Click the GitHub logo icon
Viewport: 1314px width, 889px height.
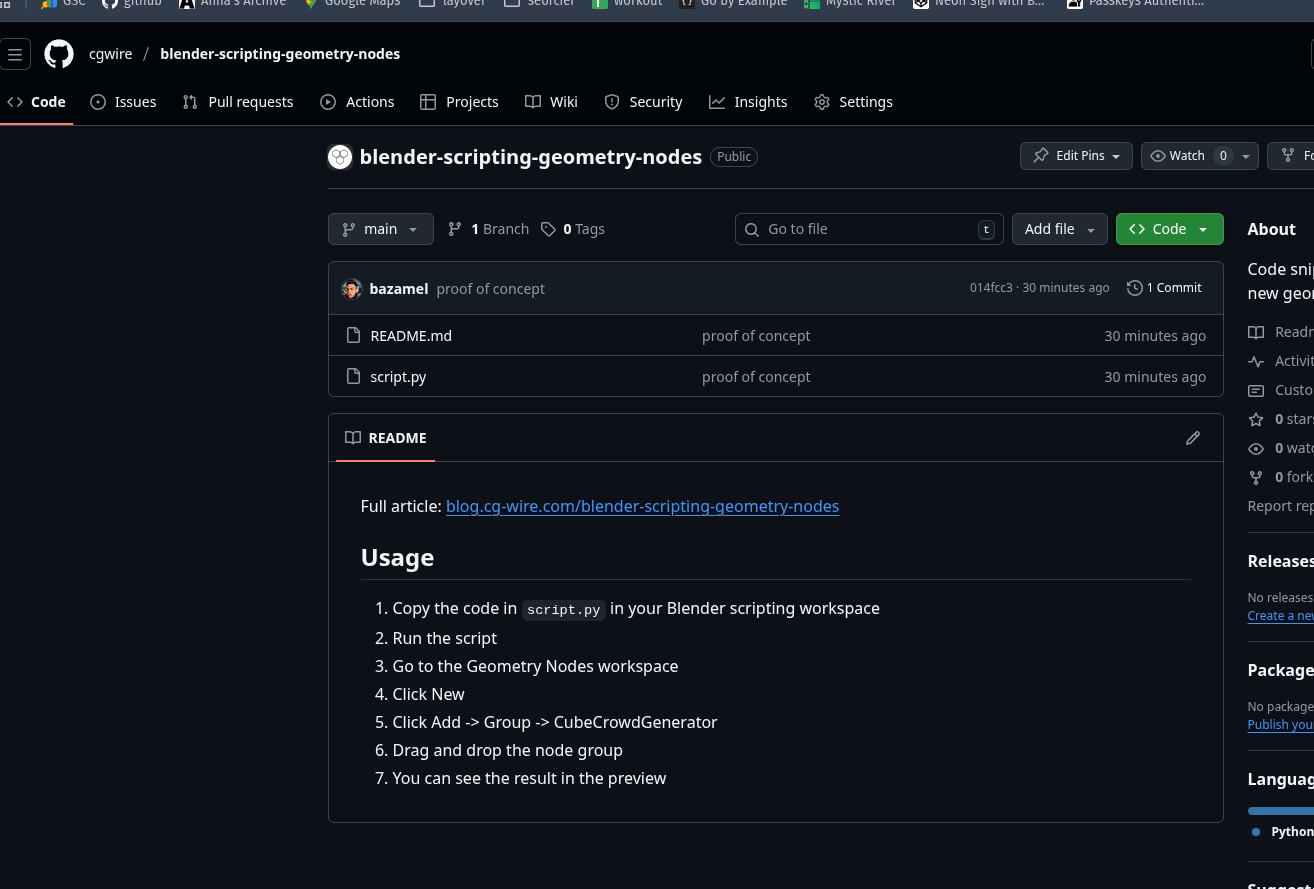(59, 54)
